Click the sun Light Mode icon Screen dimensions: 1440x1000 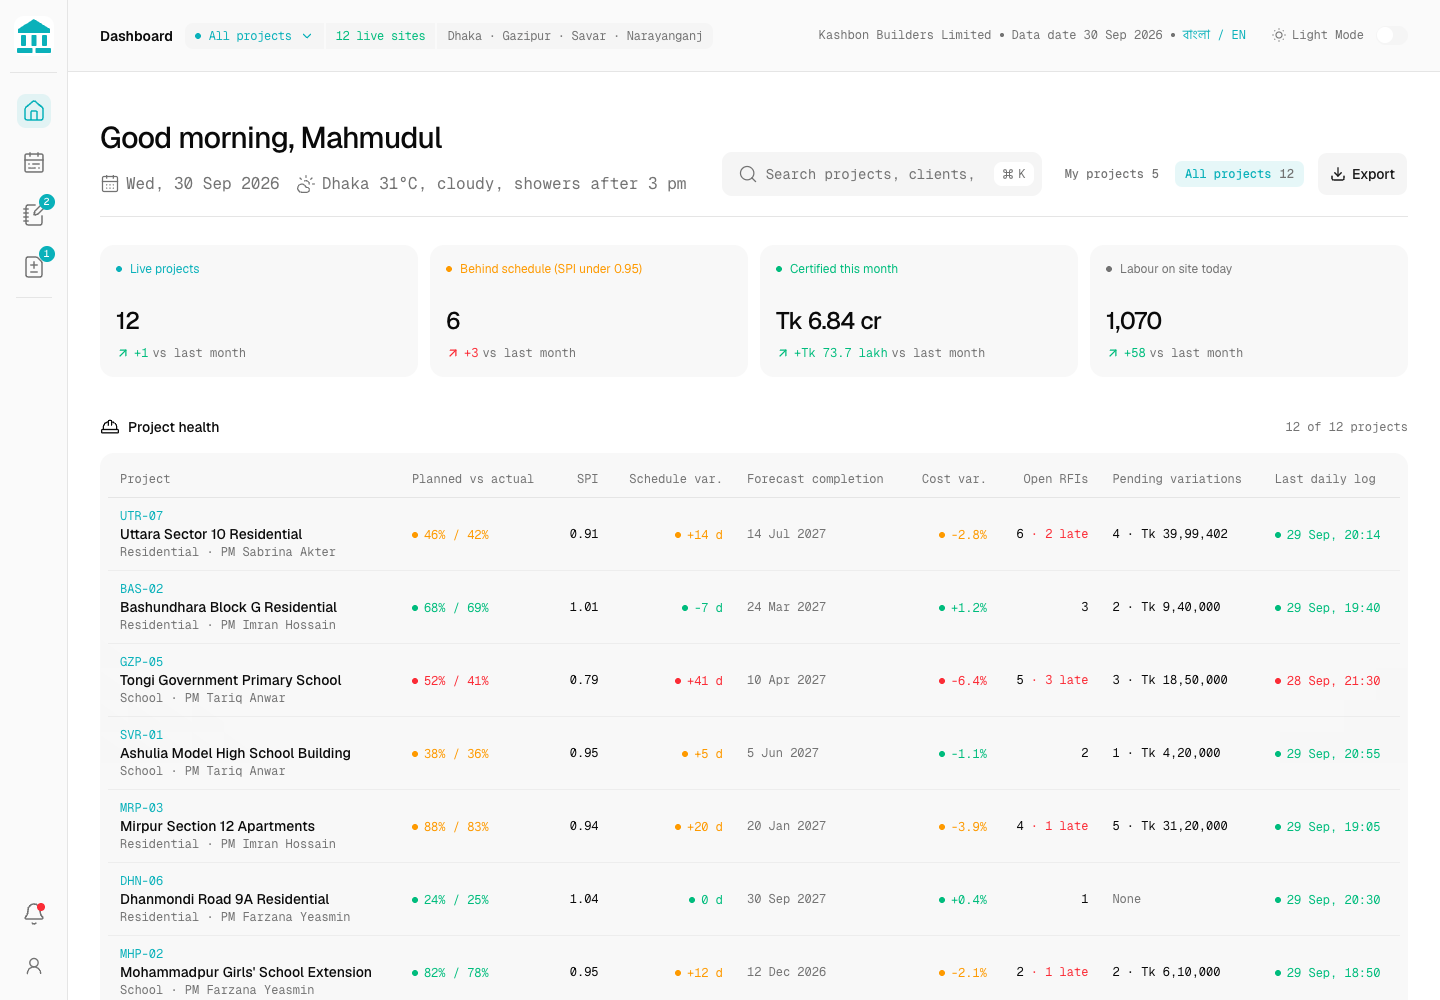point(1278,35)
